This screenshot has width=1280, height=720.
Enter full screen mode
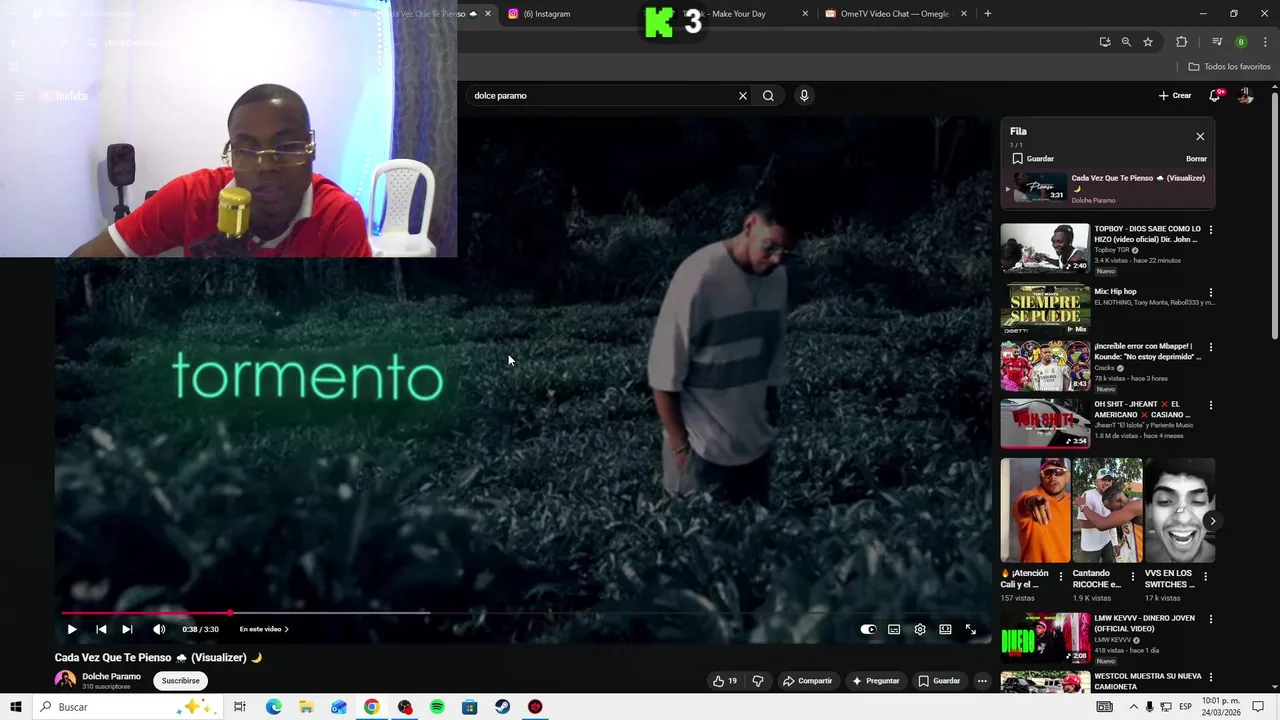click(970, 629)
